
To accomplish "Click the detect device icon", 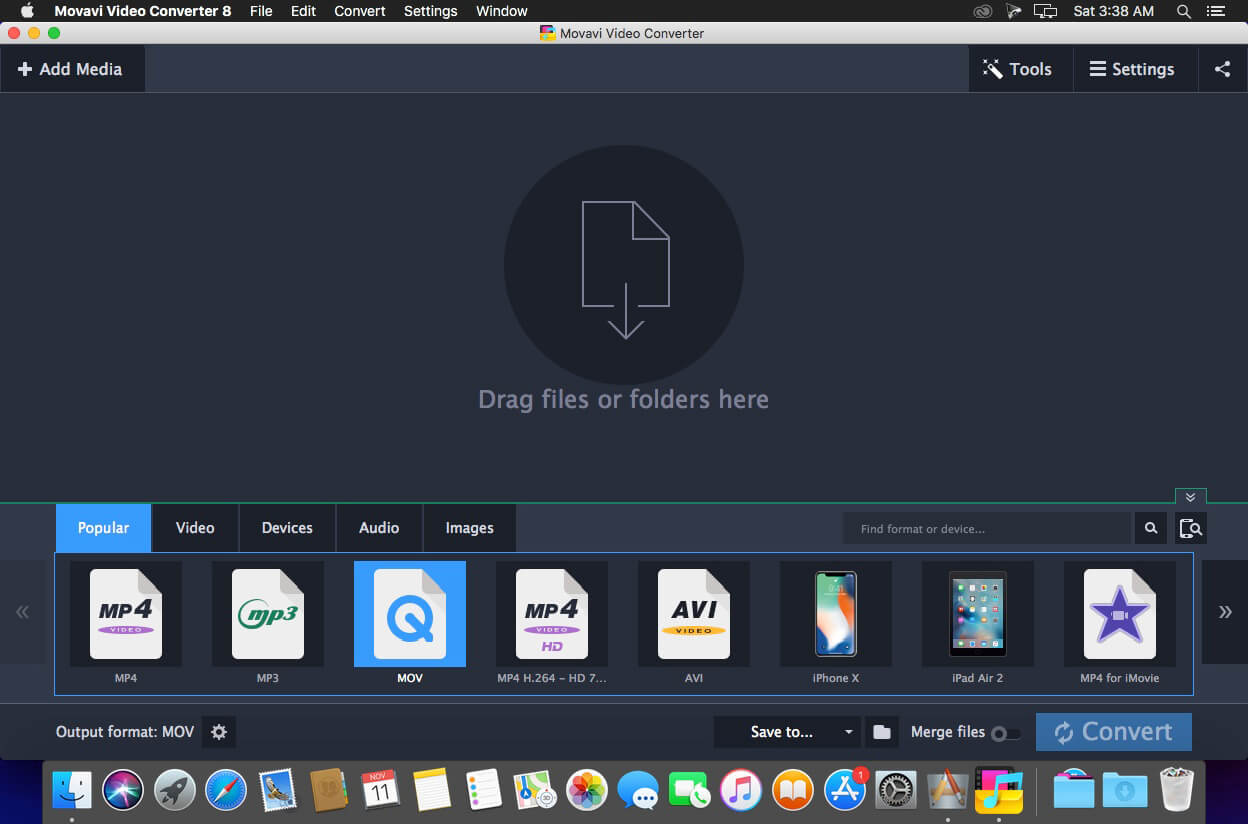I will click(1191, 528).
